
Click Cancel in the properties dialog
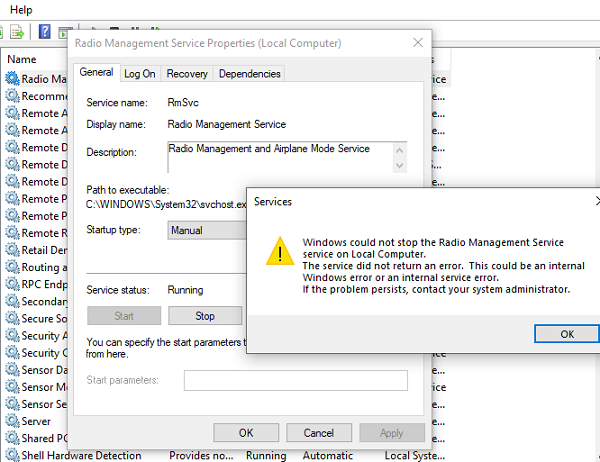[x=319, y=433]
